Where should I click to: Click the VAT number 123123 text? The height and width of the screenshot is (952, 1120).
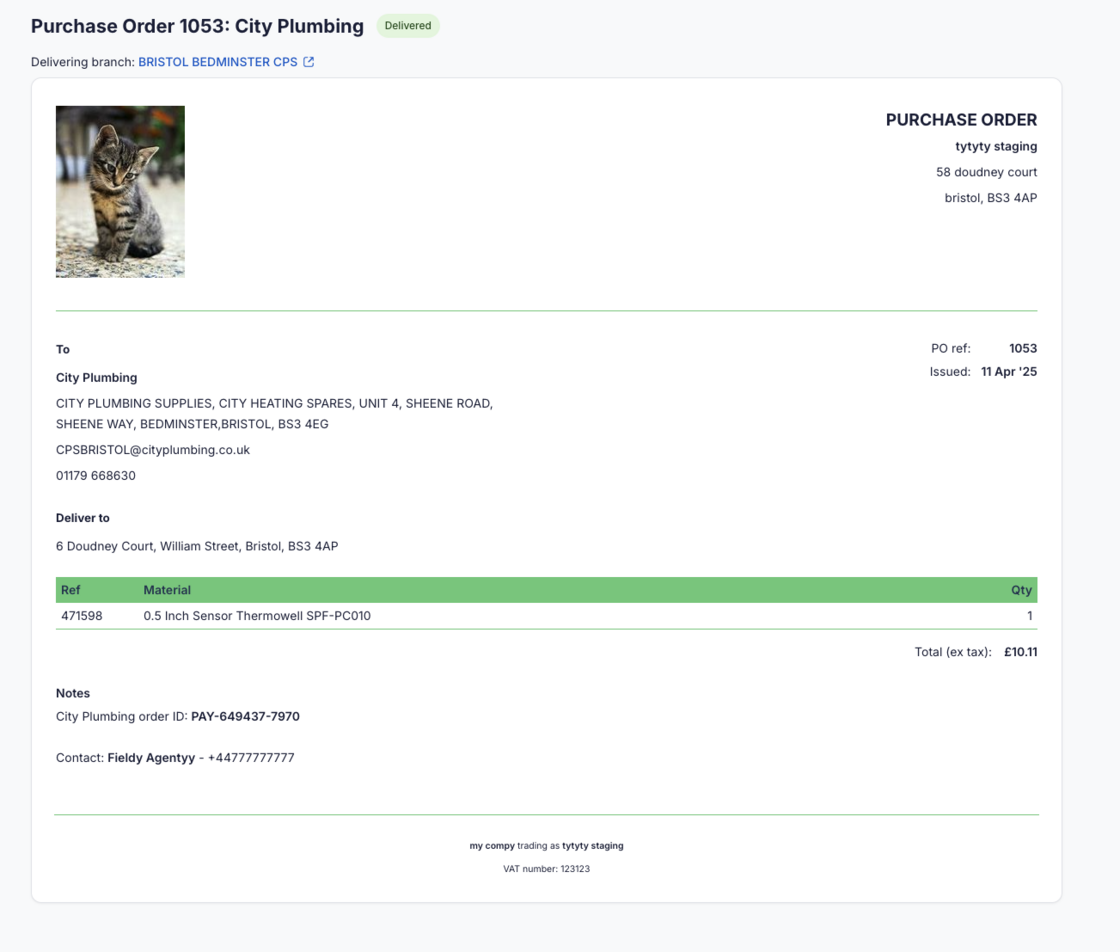tap(546, 869)
